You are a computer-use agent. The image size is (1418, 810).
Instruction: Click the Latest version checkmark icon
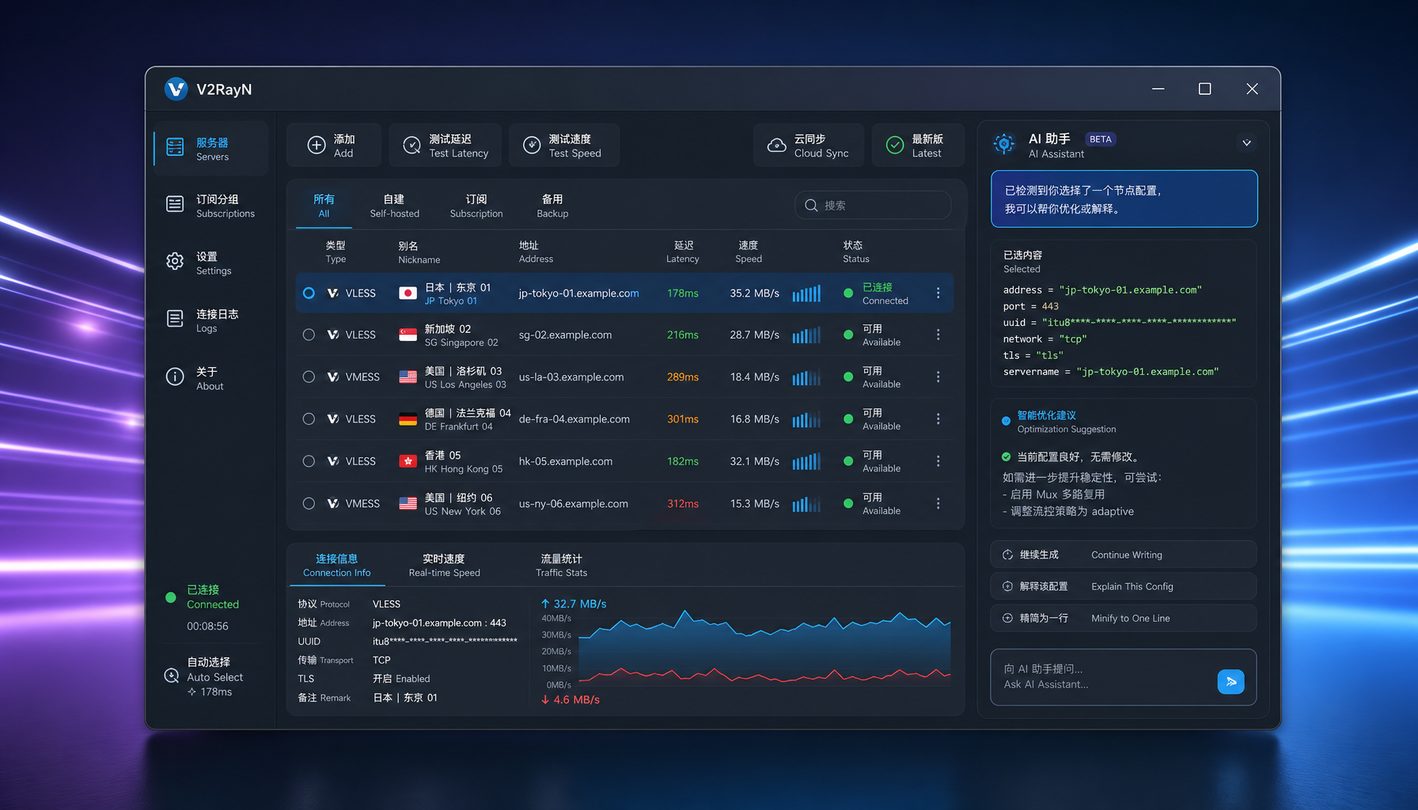point(895,145)
